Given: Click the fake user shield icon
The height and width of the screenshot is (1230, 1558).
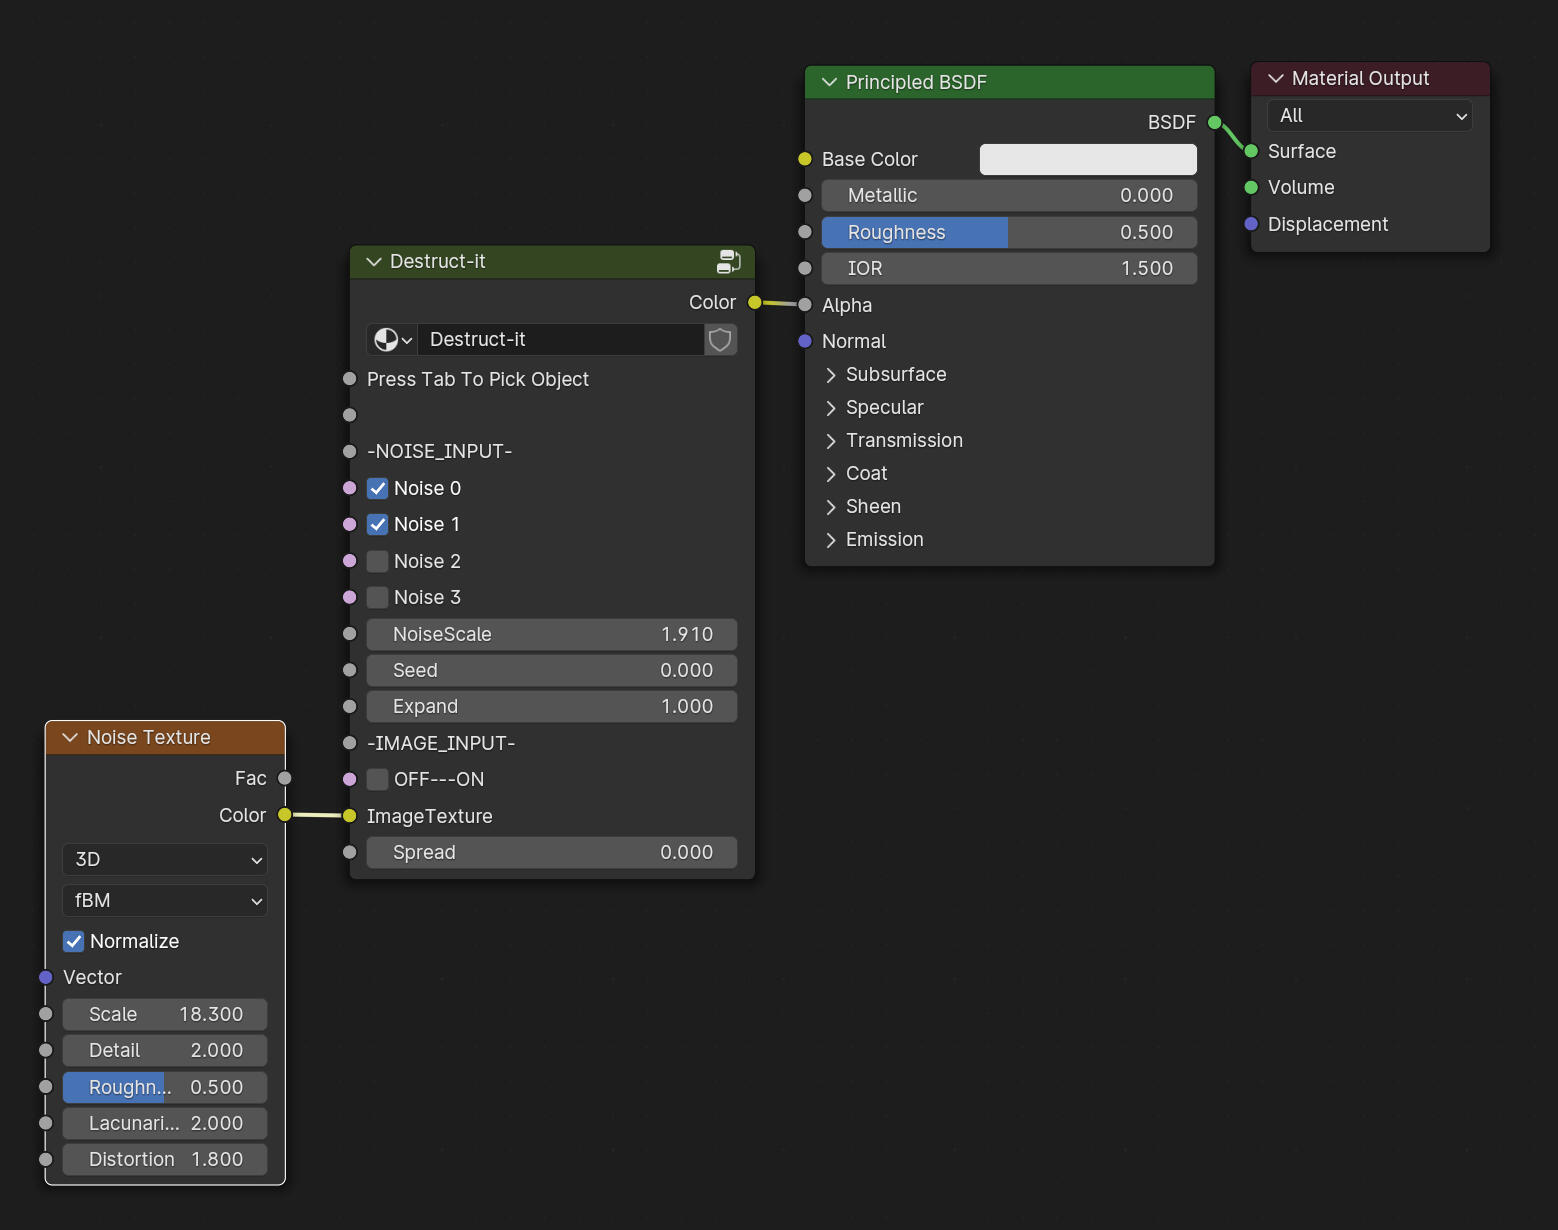Looking at the screenshot, I should point(720,340).
